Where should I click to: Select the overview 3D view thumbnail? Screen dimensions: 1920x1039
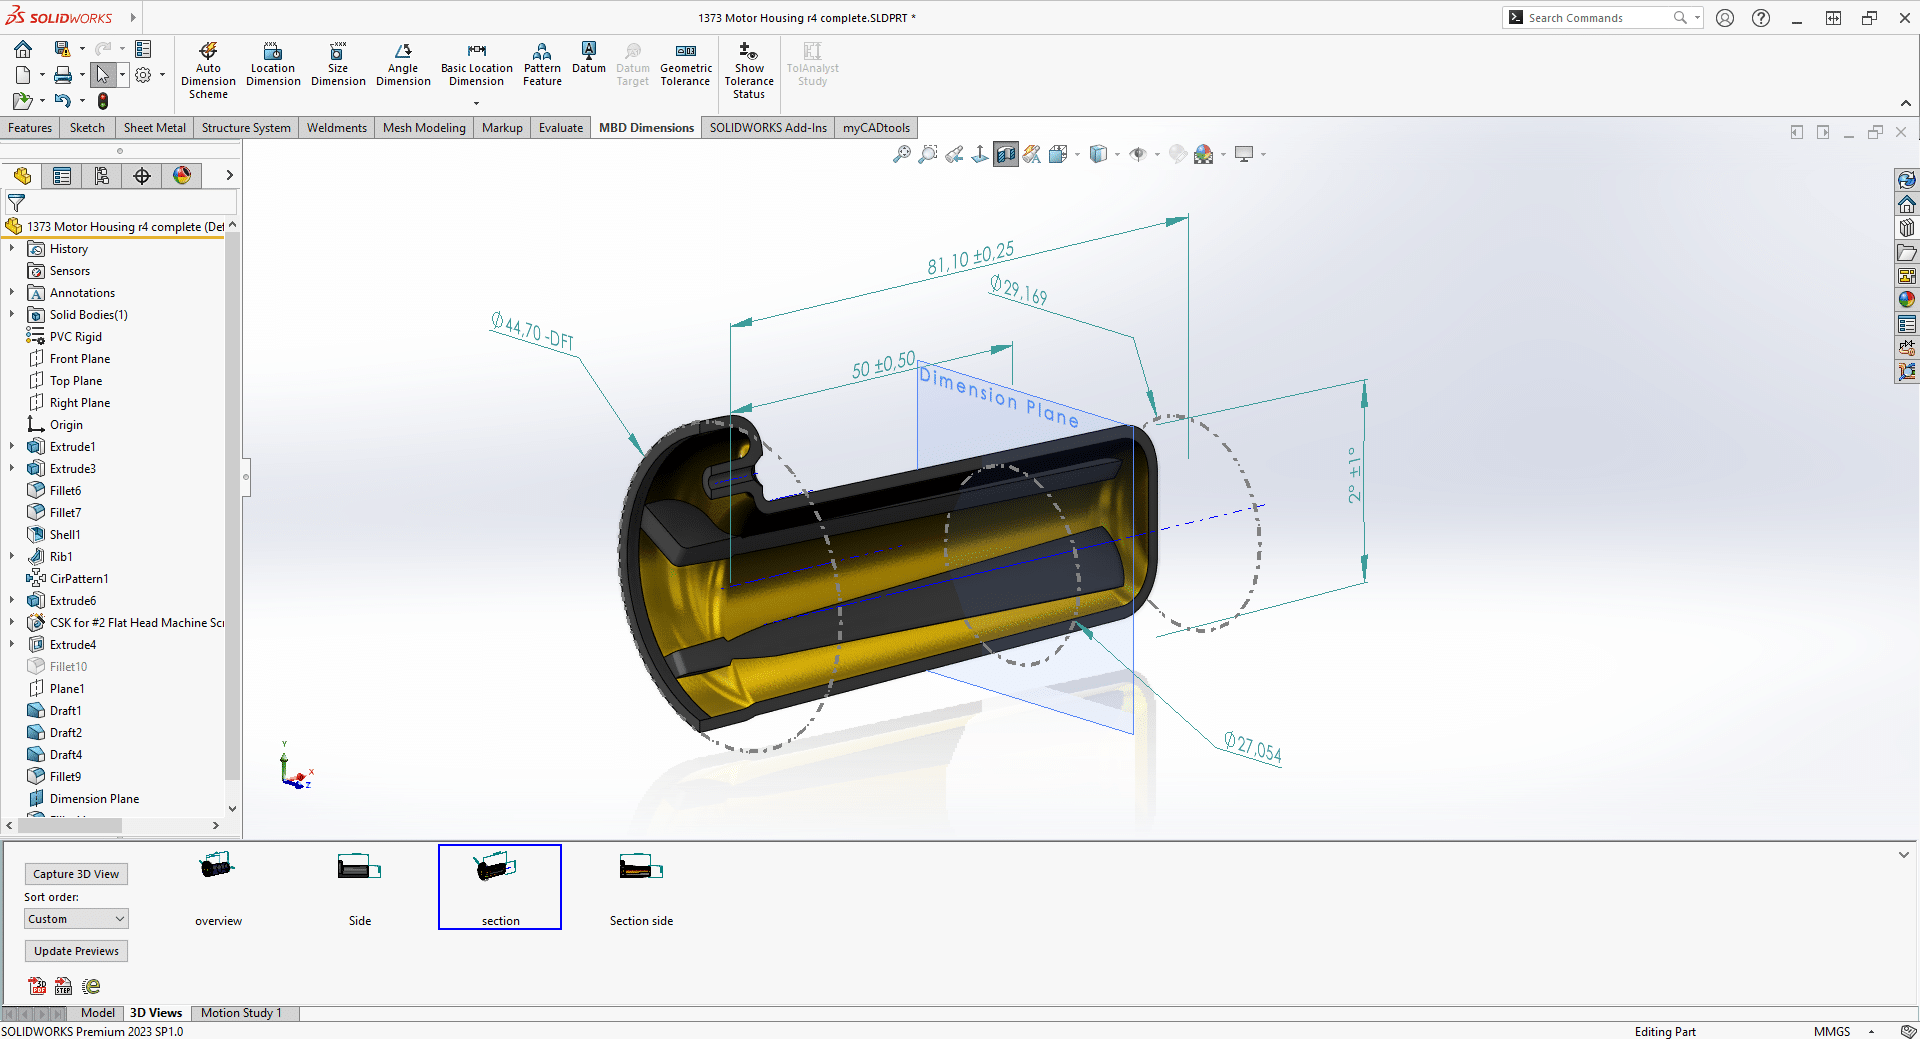218,887
